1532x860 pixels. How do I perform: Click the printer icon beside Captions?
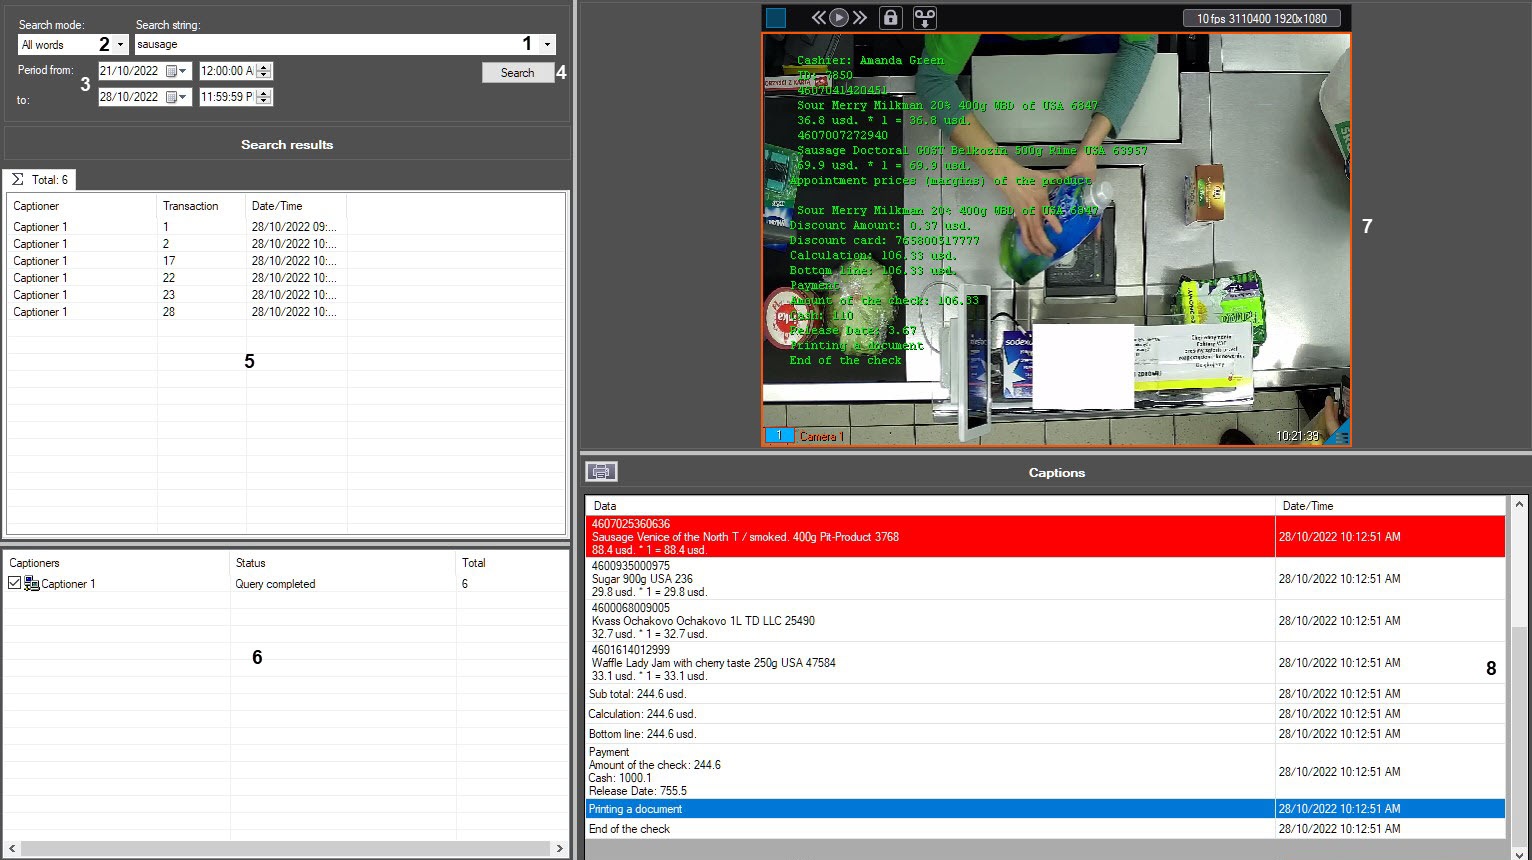pos(601,472)
